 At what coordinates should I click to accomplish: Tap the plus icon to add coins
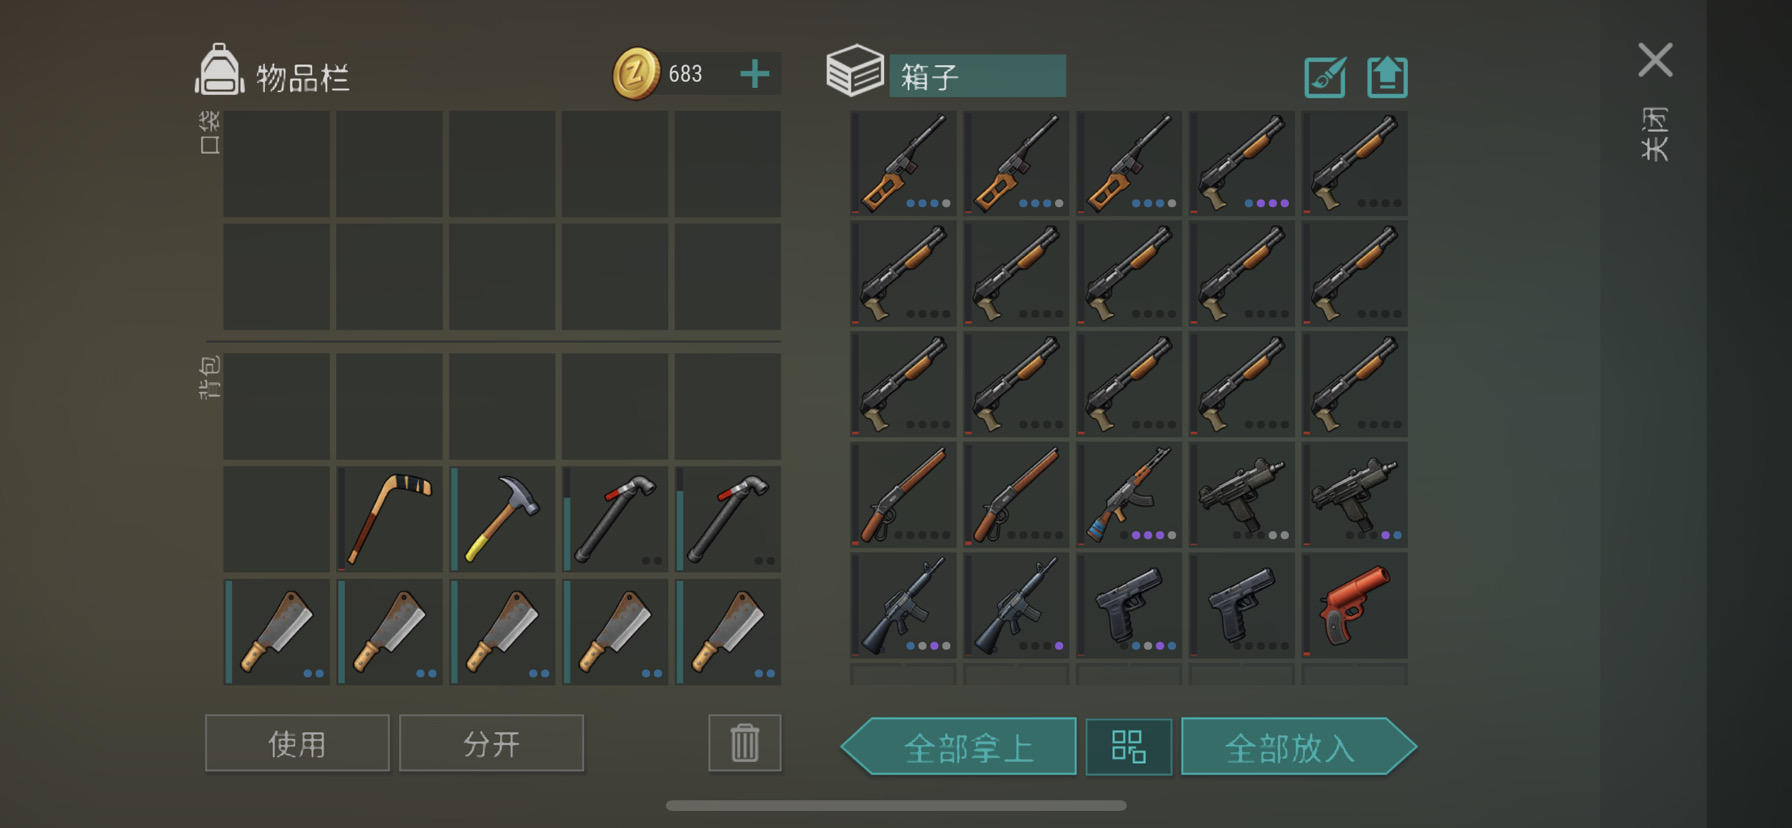pyautogui.click(x=755, y=74)
